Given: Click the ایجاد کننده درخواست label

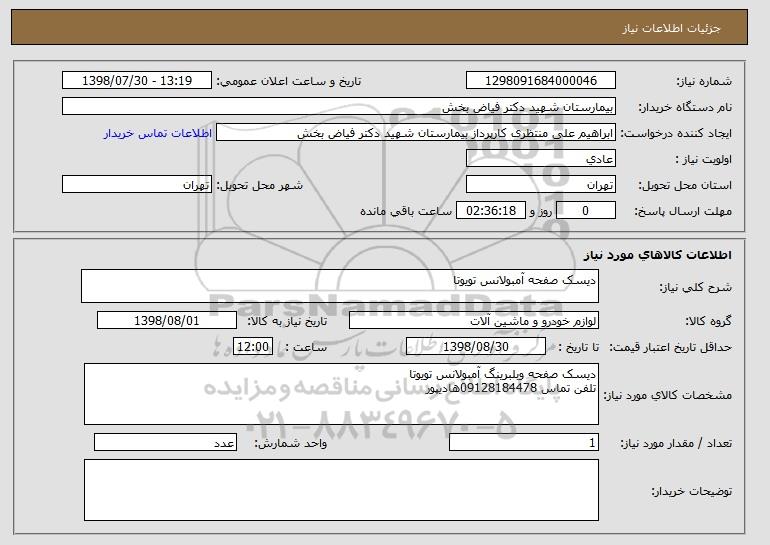Looking at the screenshot, I should point(676,134).
